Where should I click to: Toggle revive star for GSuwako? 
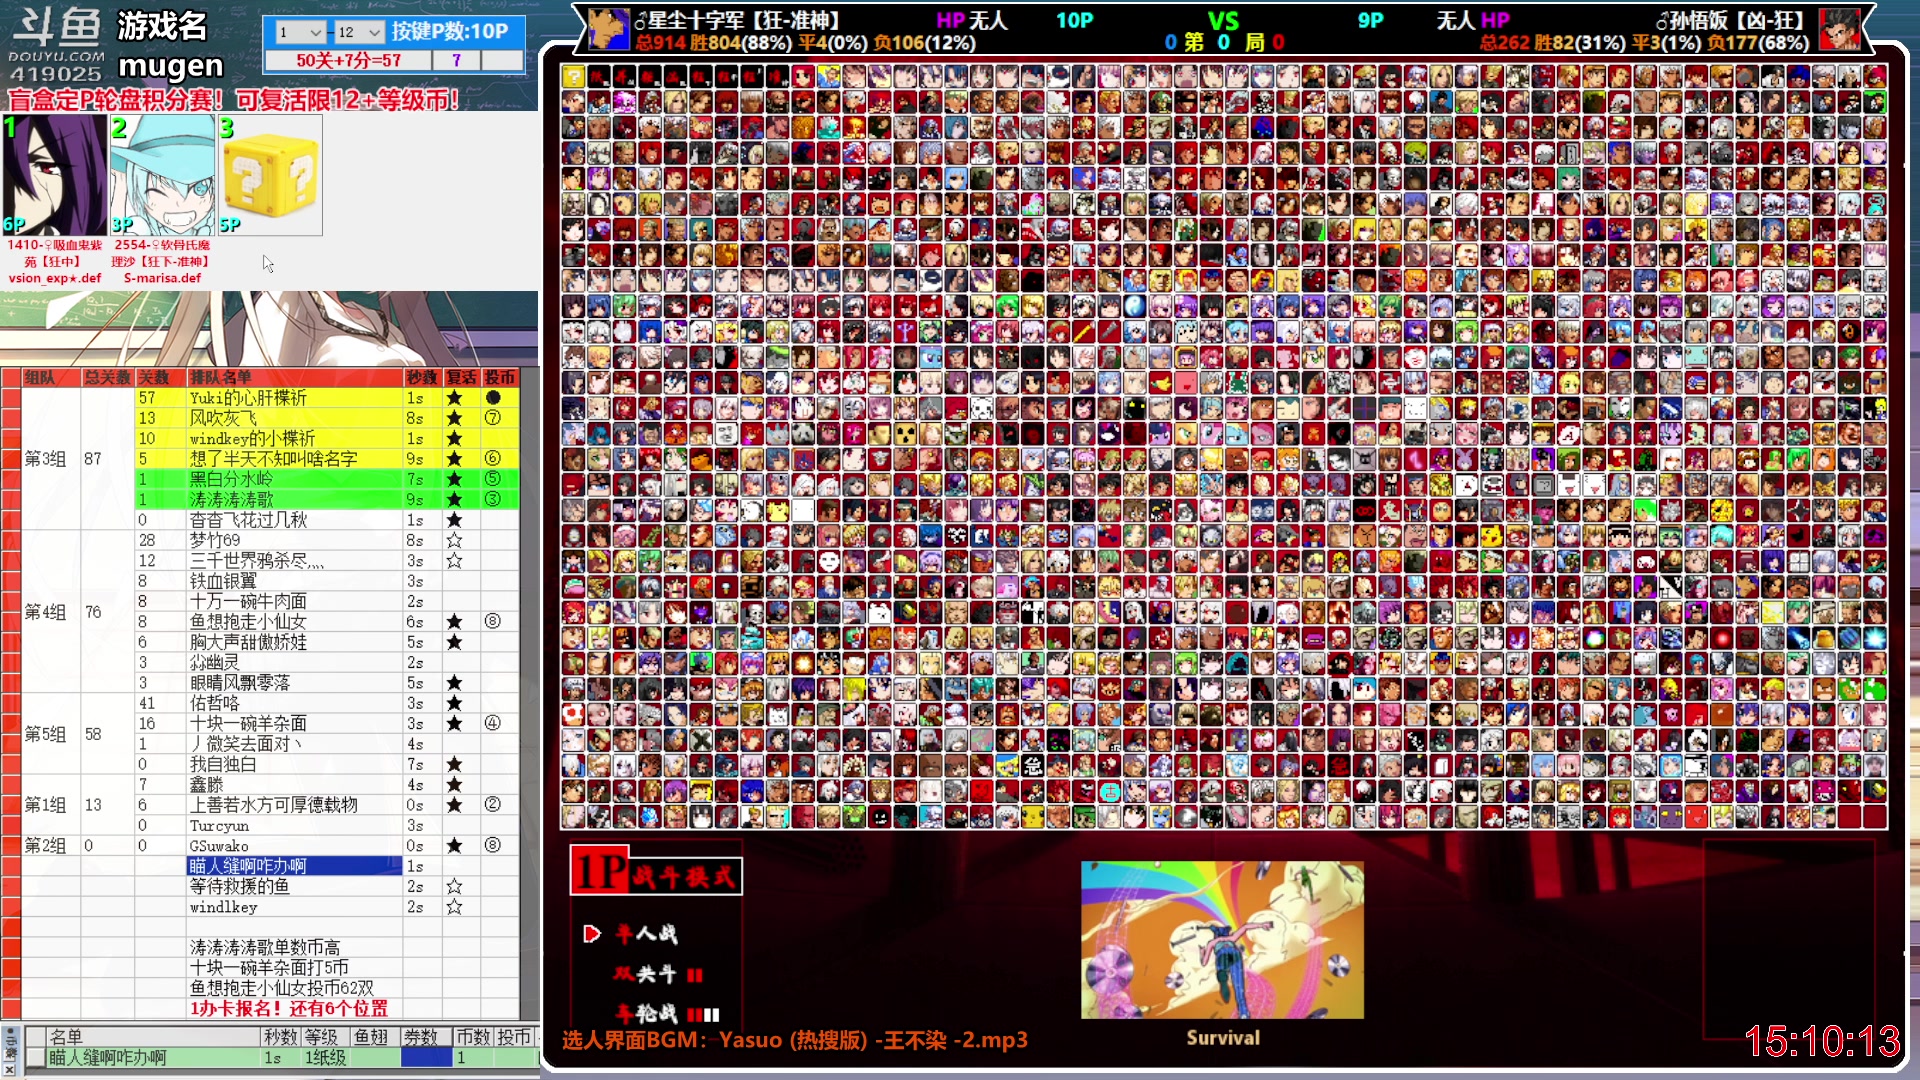[454, 846]
